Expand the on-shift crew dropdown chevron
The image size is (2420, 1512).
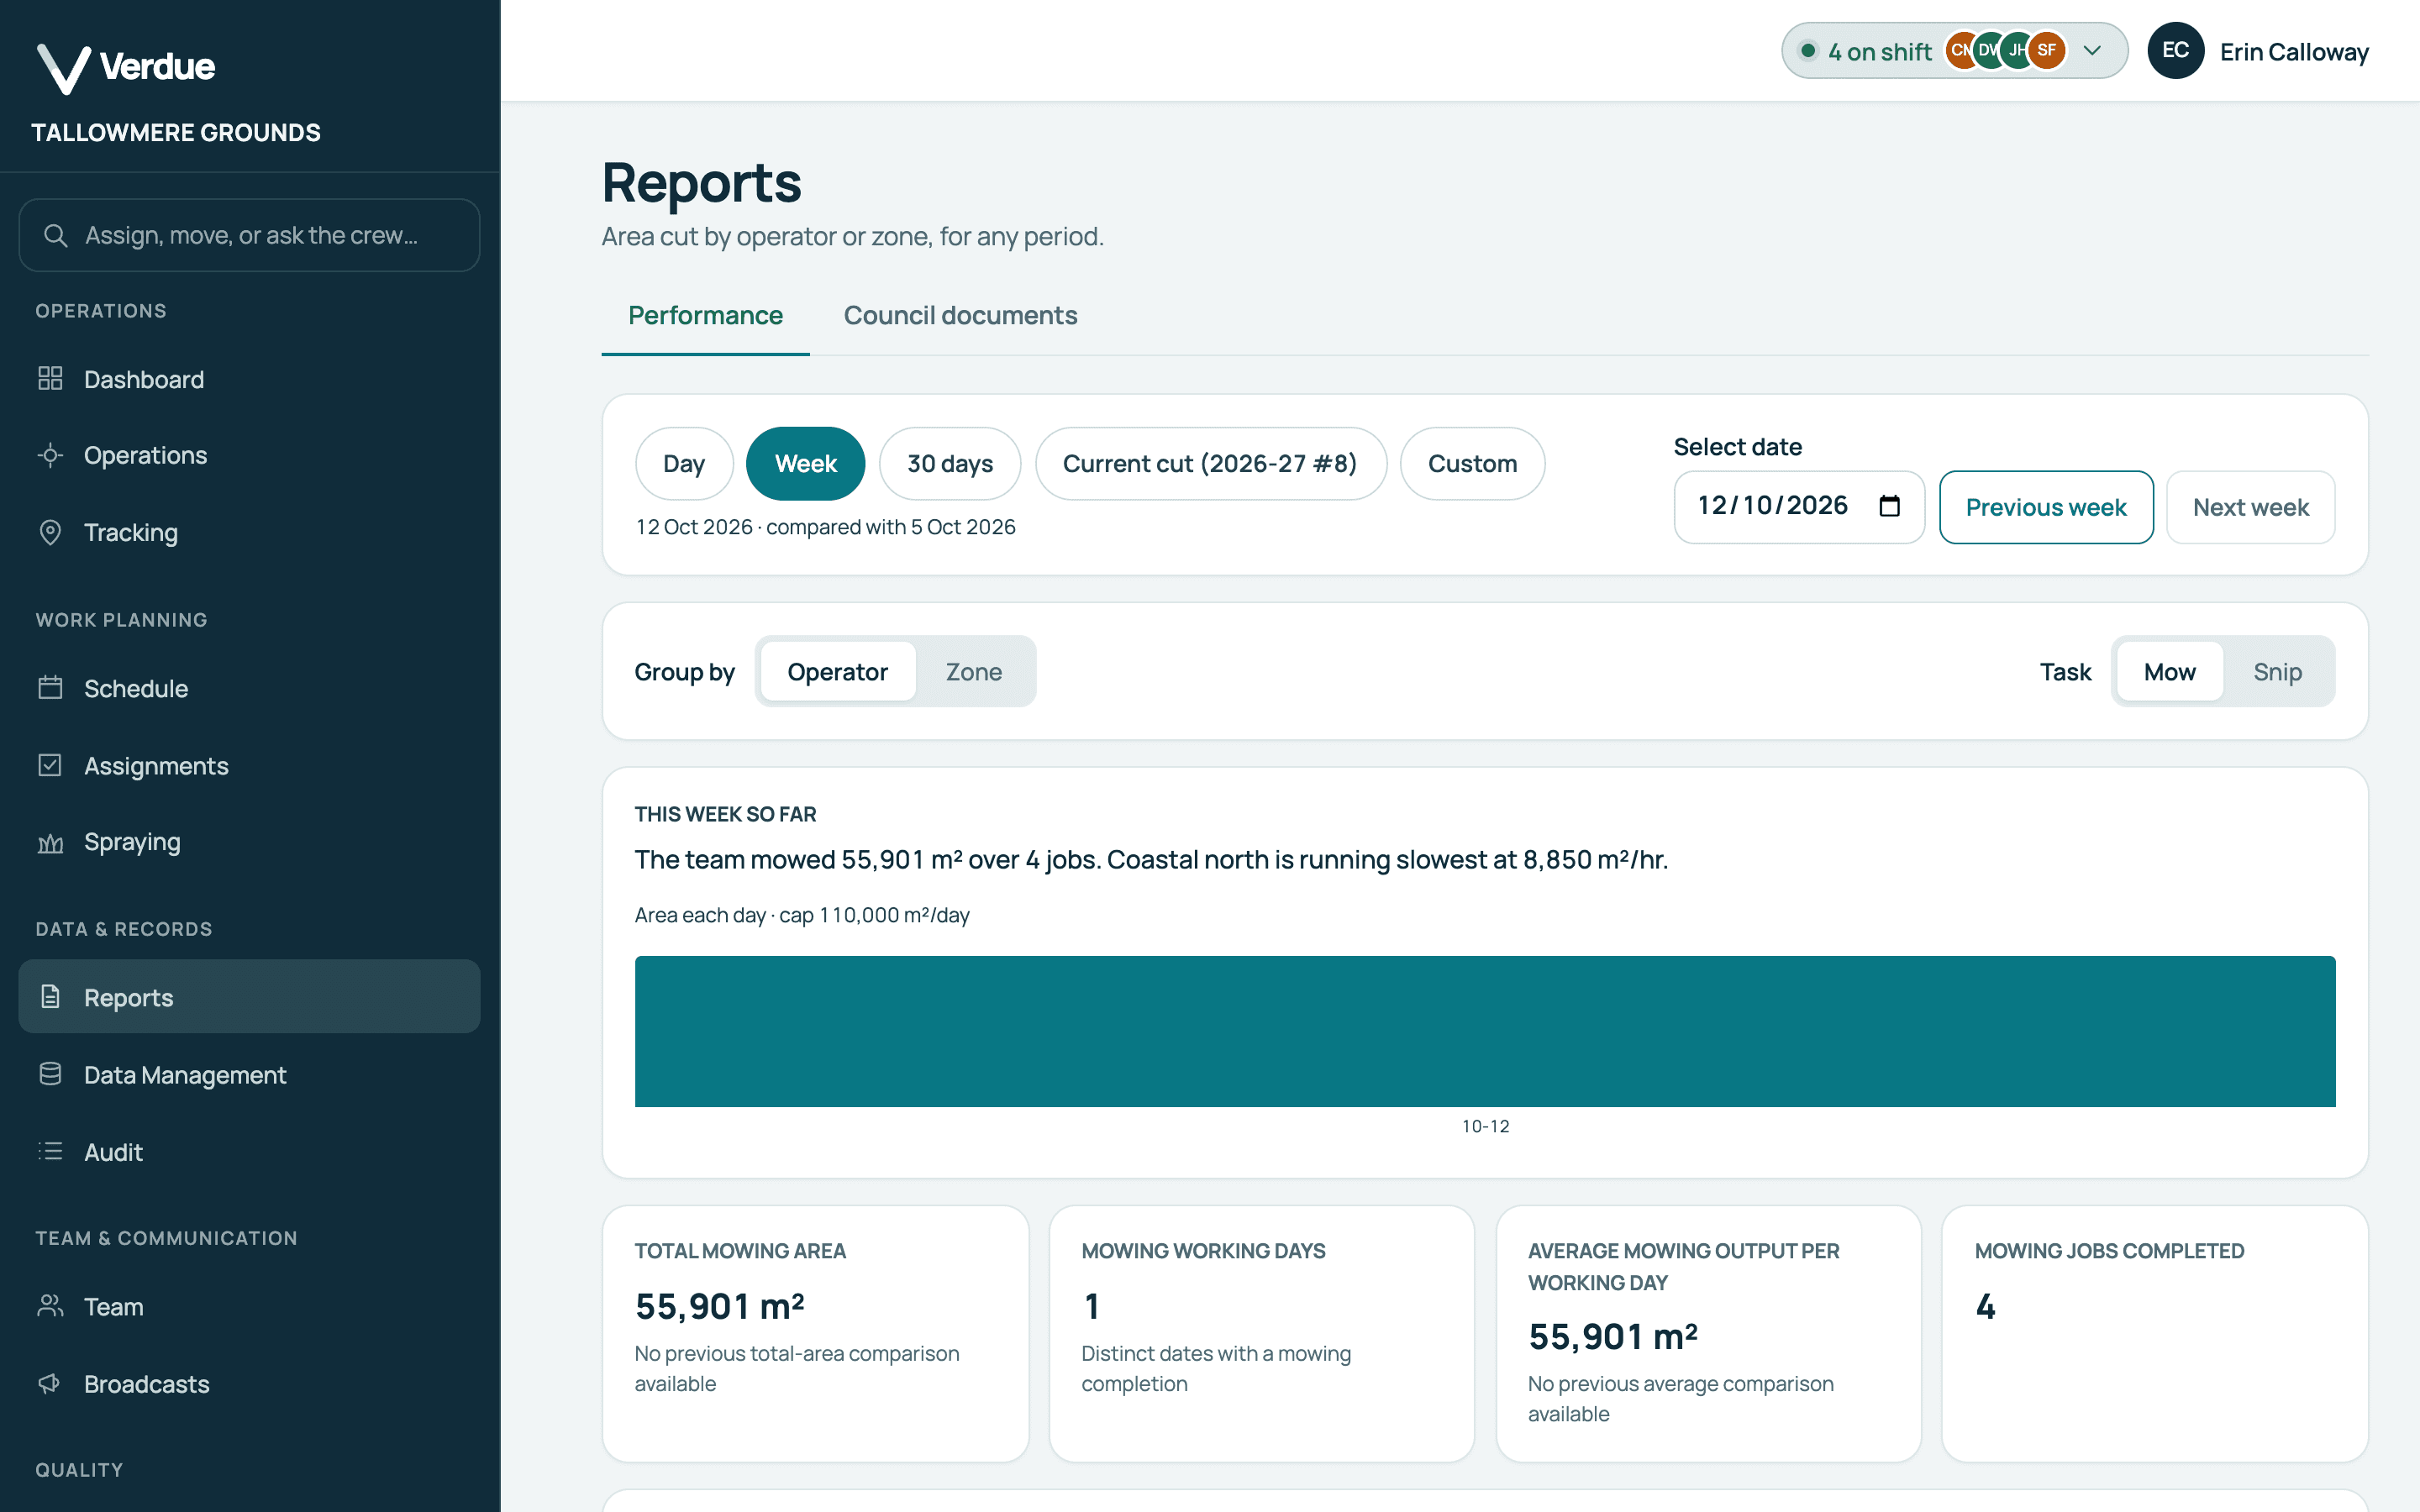click(2092, 50)
